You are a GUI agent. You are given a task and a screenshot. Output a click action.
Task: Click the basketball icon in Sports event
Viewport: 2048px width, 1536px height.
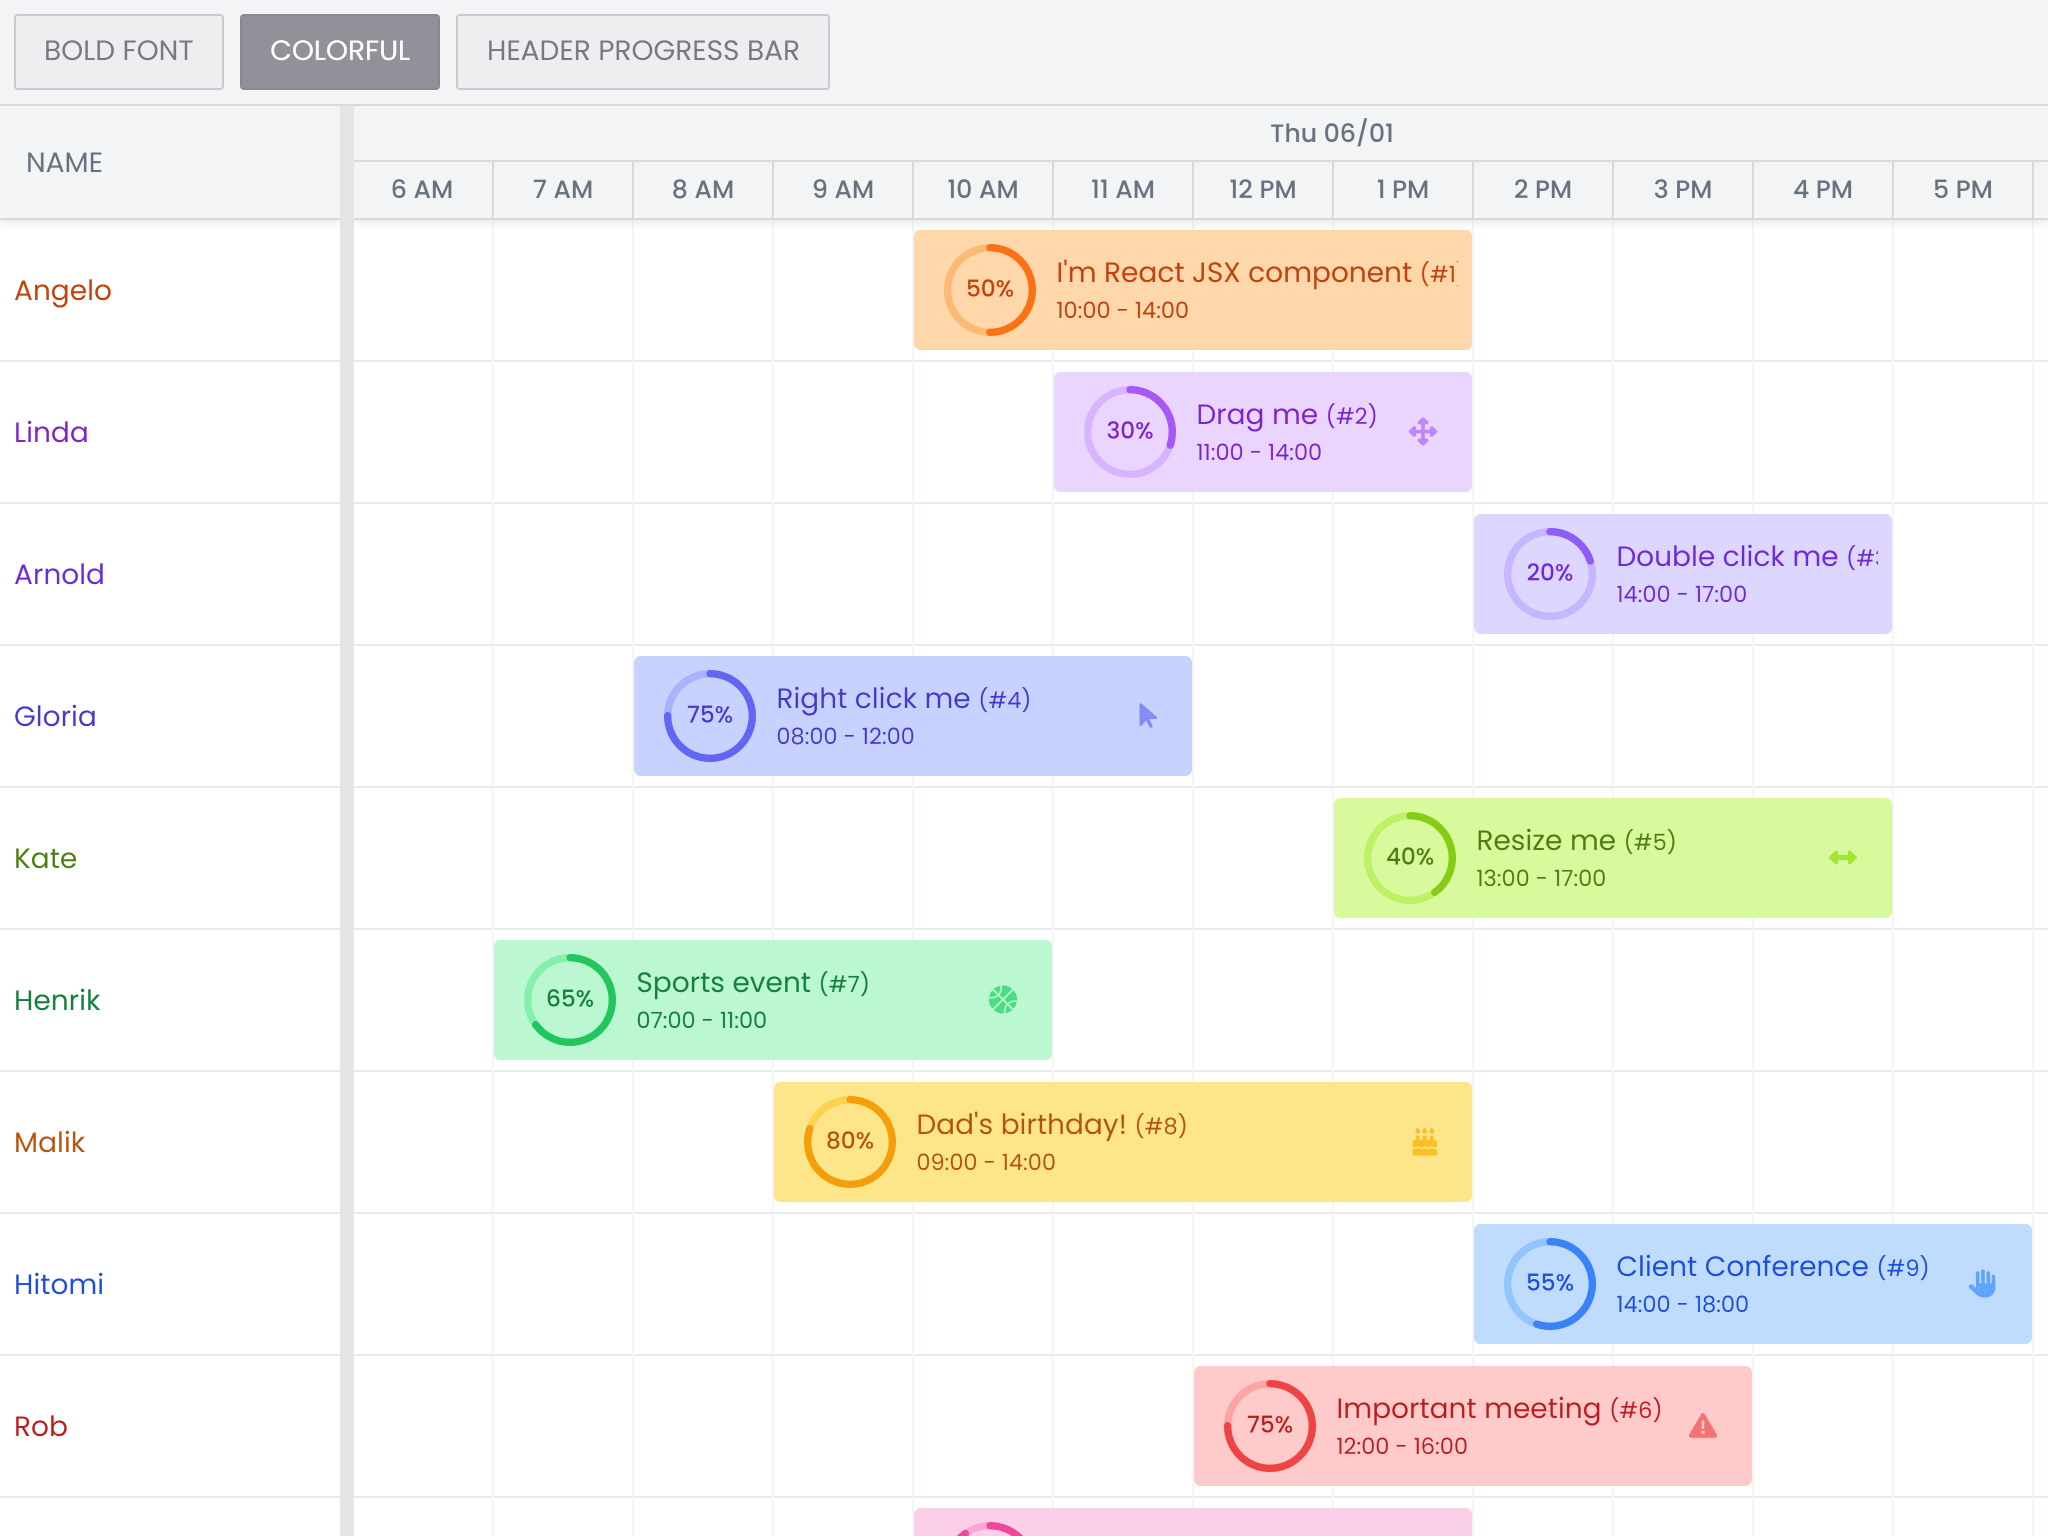[1003, 1000]
